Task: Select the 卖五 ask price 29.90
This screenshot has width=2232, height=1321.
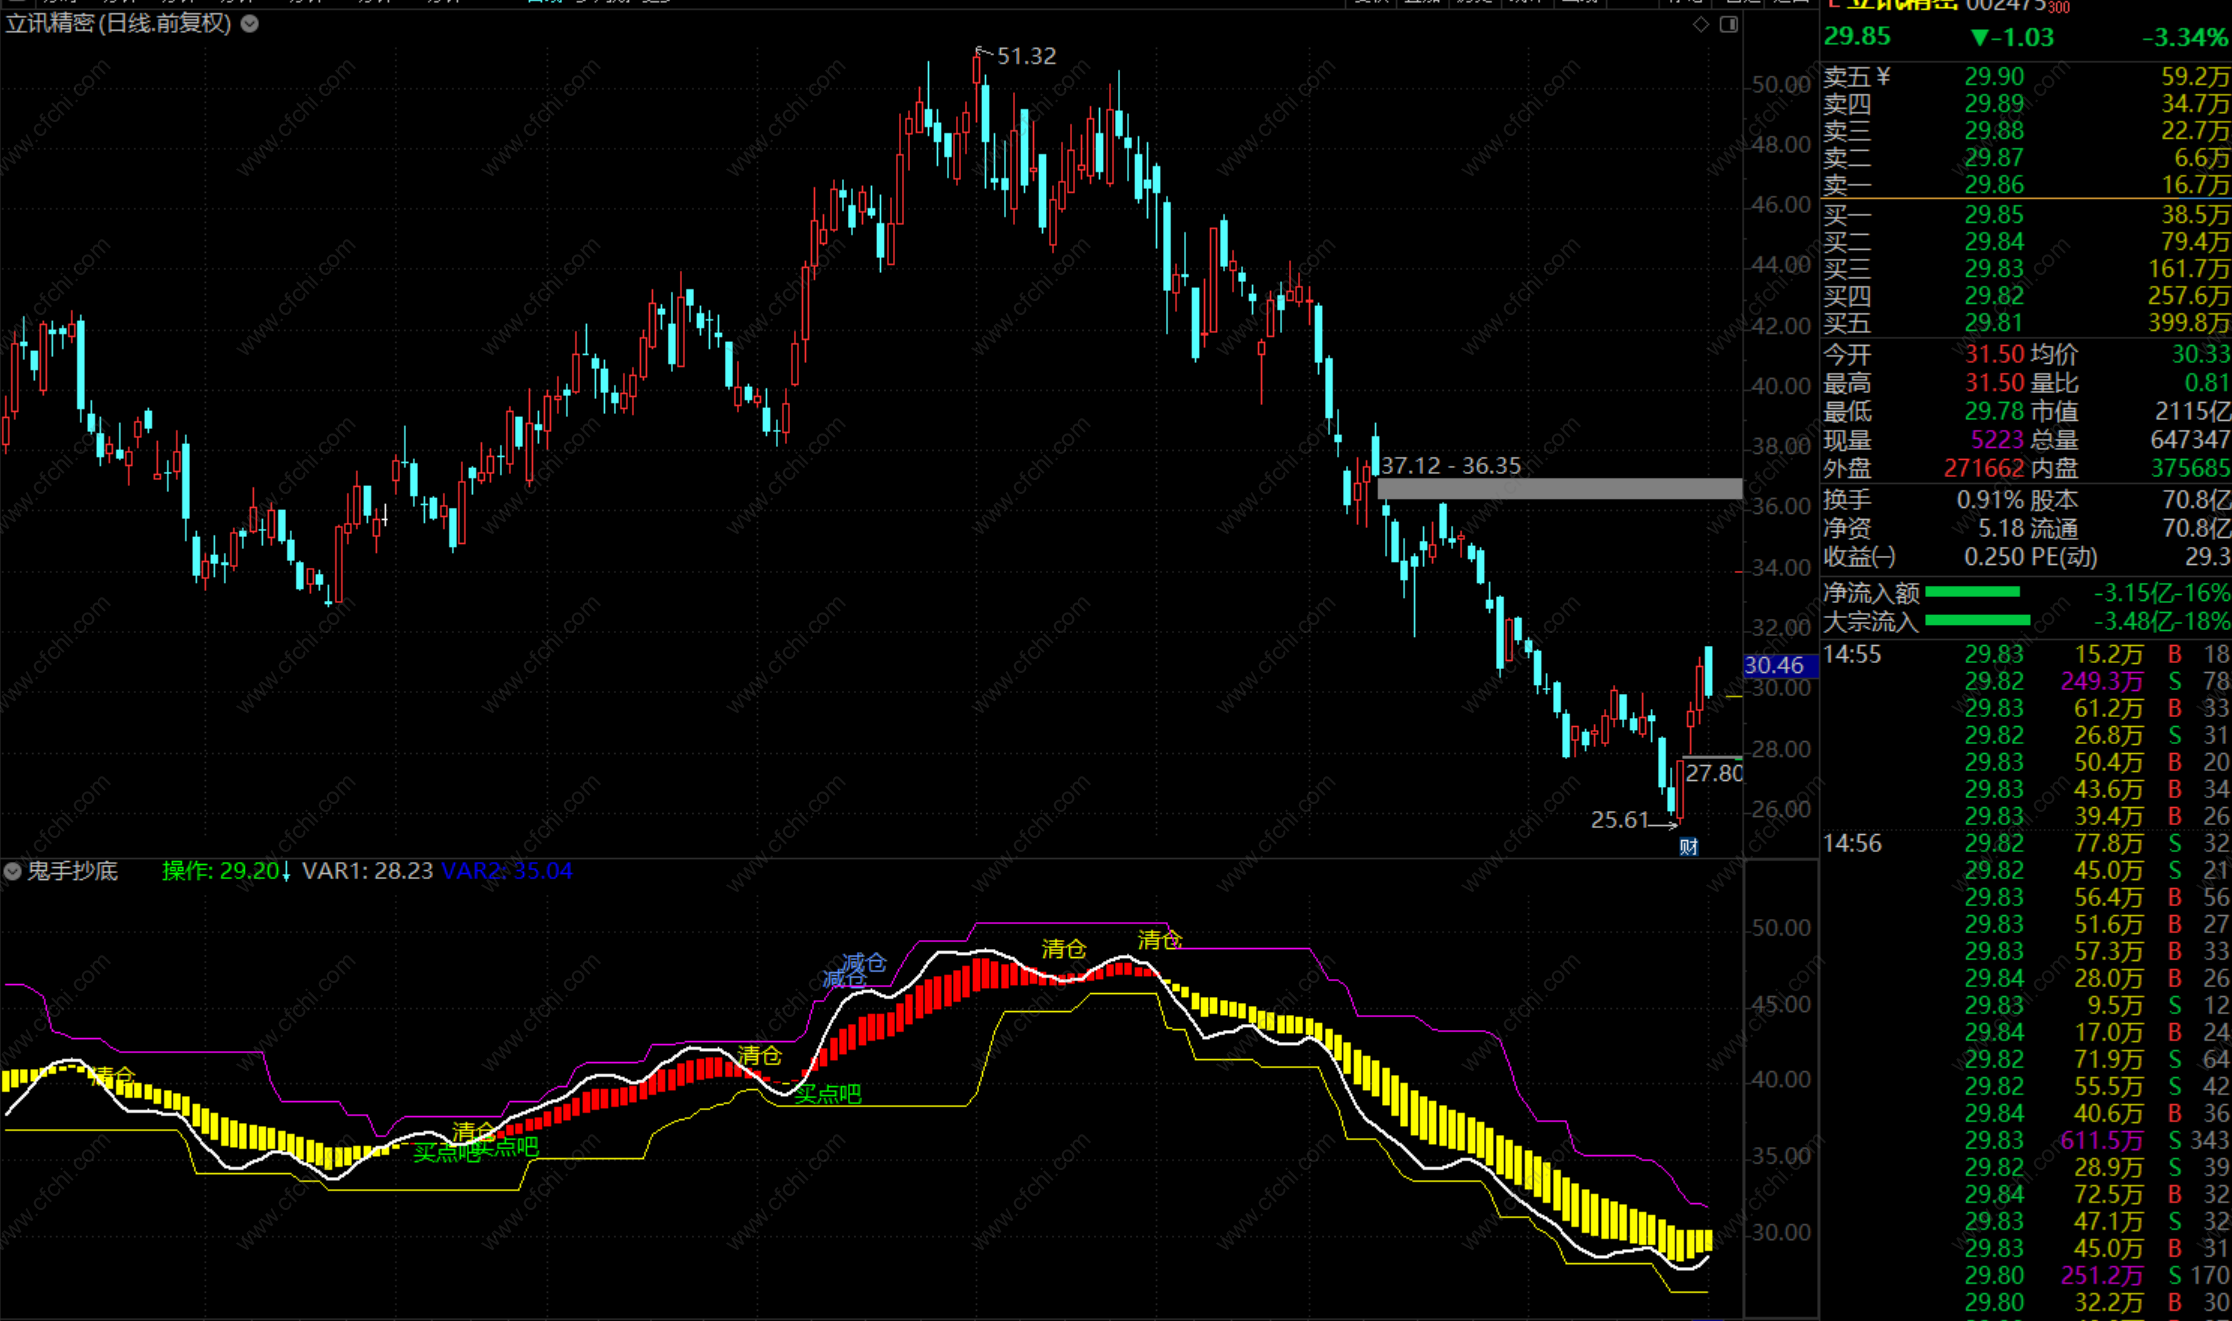Action: 1993,77
